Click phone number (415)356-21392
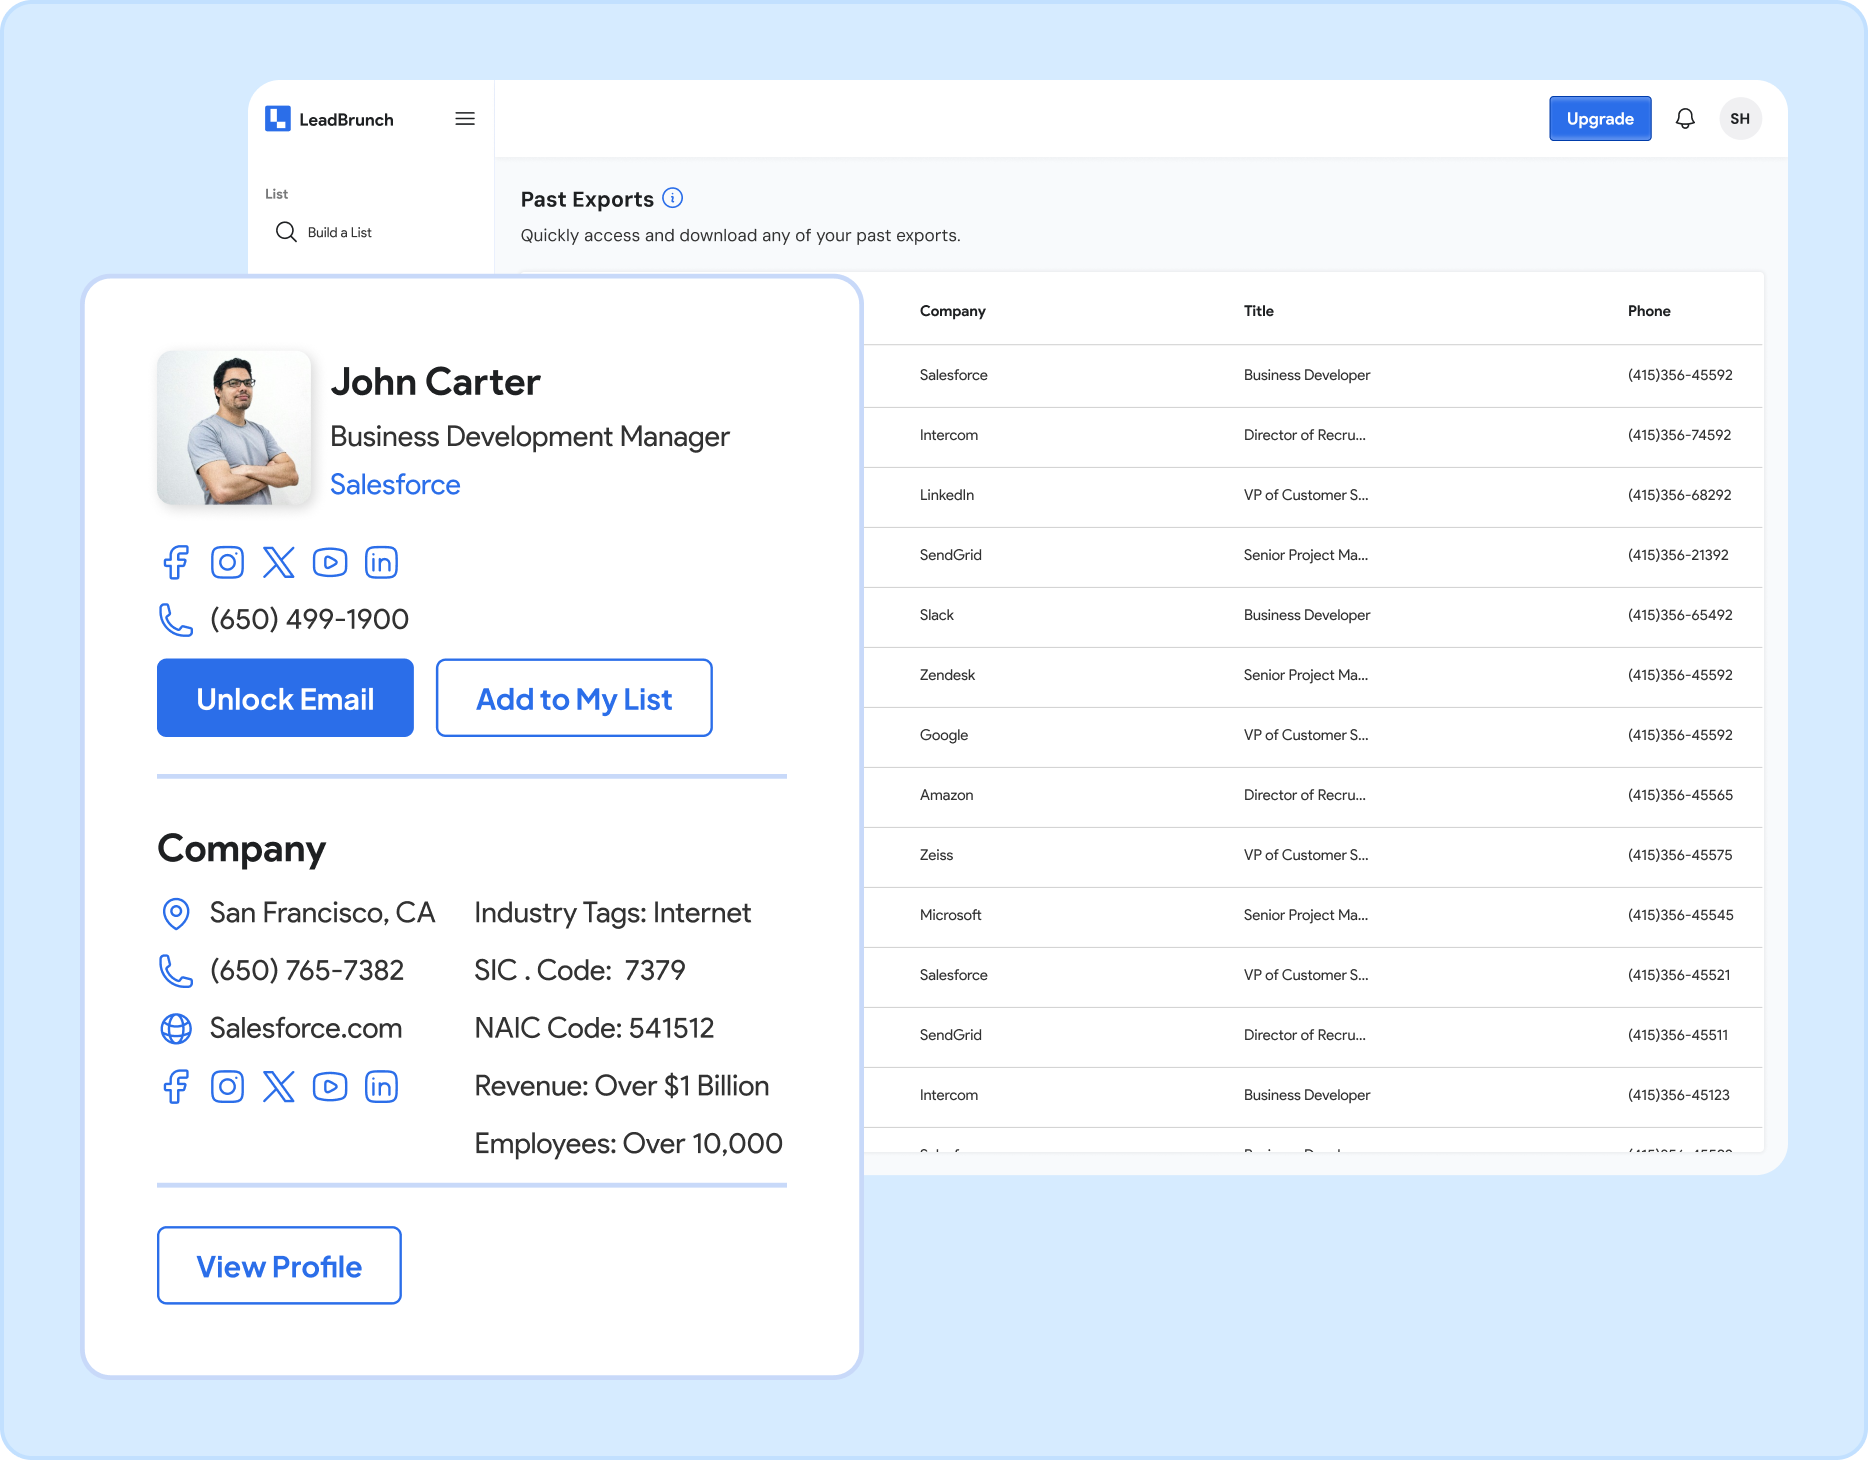 1678,555
